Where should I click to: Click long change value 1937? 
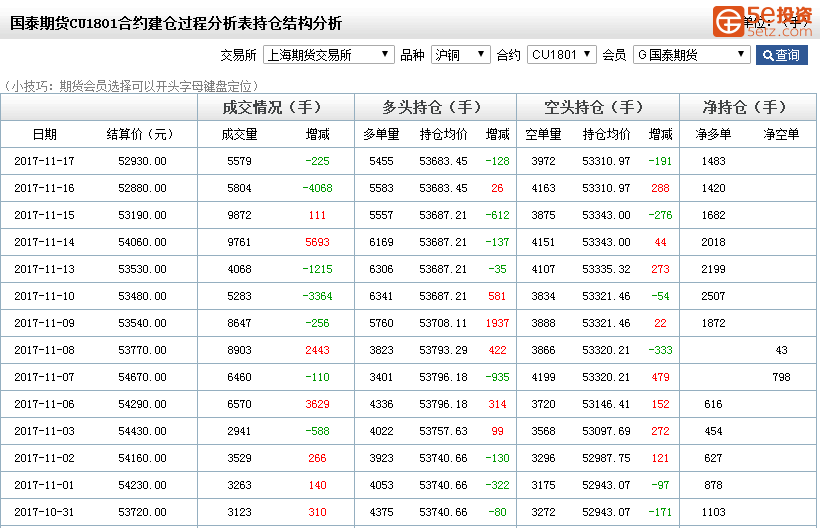point(497,323)
